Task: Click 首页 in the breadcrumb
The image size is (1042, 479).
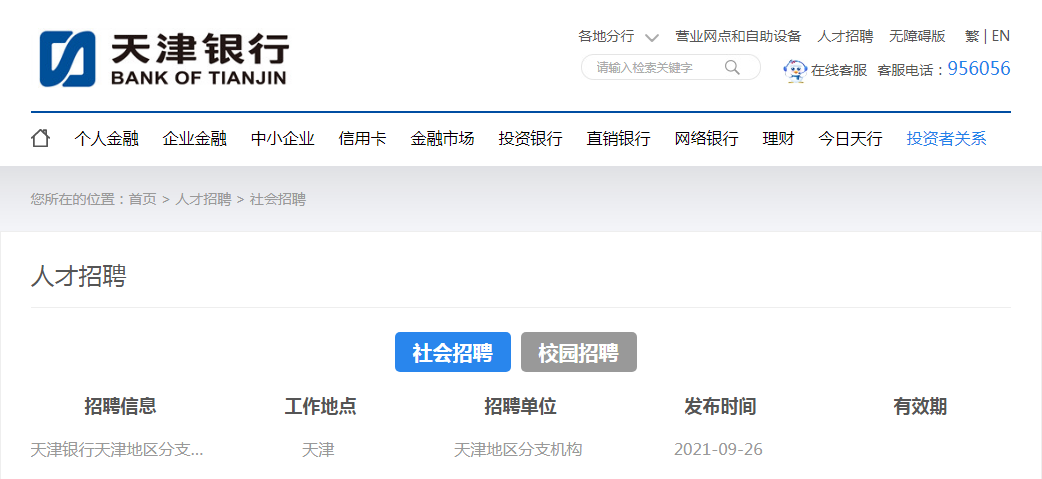Action: [142, 199]
